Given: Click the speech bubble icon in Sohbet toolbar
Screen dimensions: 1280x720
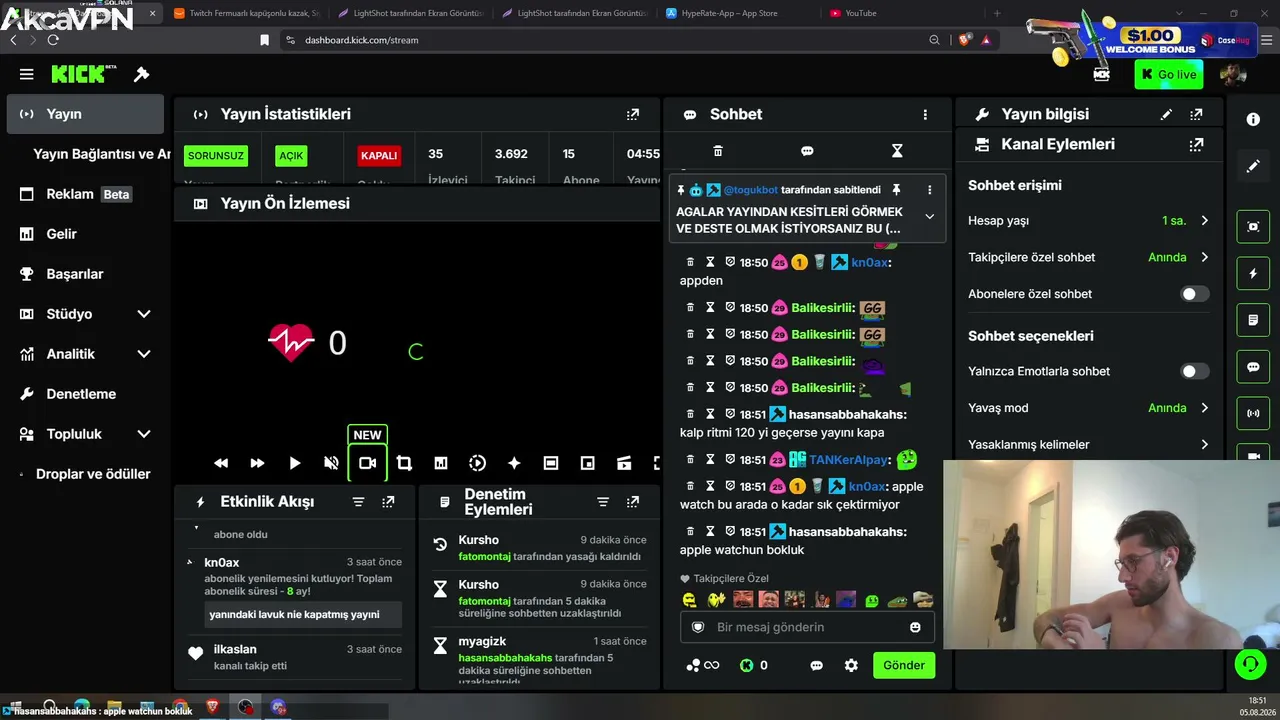Looking at the screenshot, I should tap(807, 151).
